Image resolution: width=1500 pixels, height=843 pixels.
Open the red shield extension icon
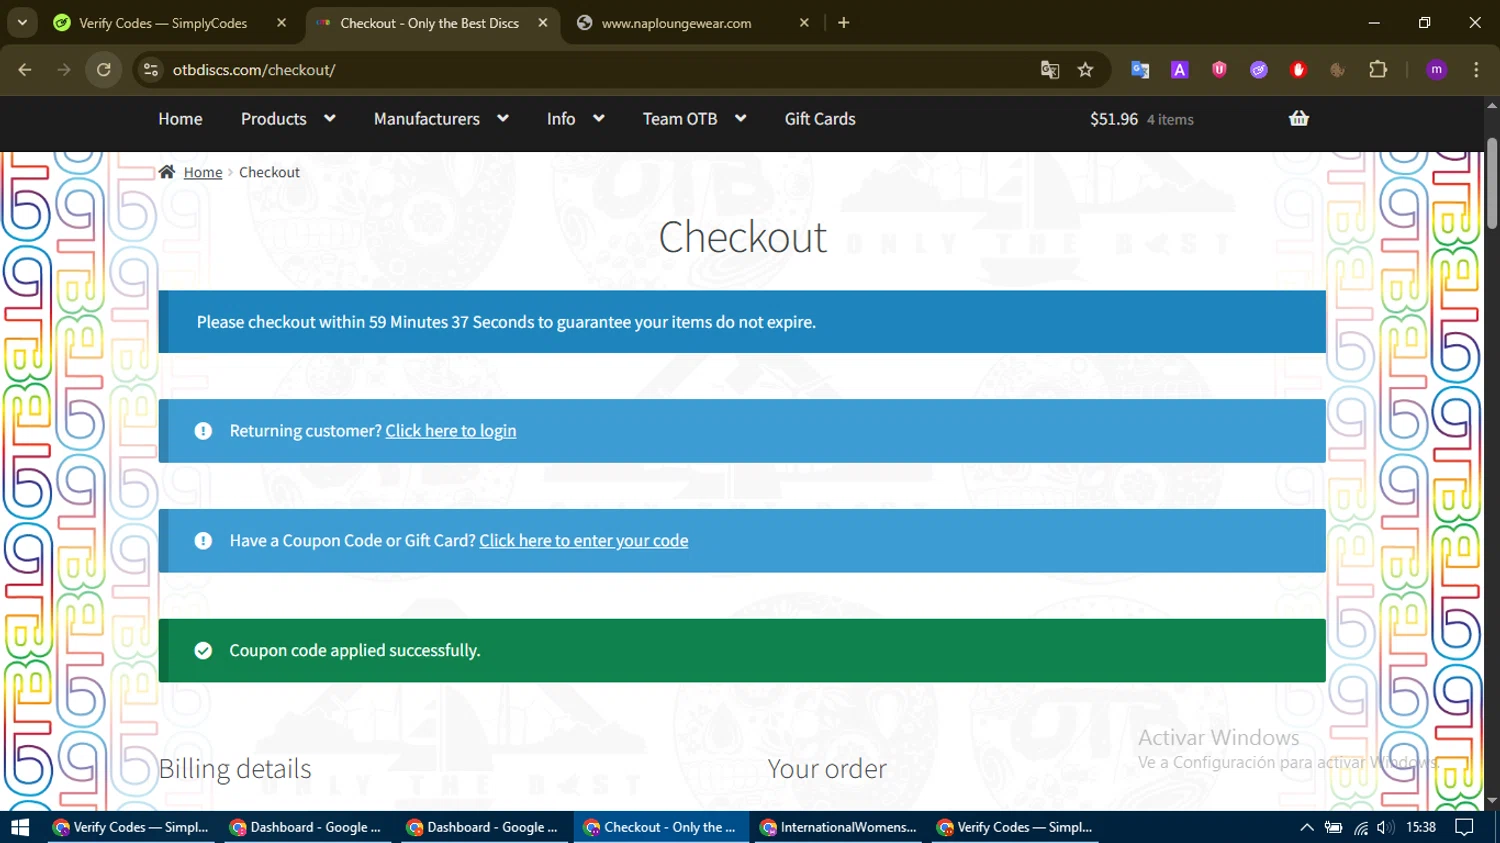coord(1219,70)
